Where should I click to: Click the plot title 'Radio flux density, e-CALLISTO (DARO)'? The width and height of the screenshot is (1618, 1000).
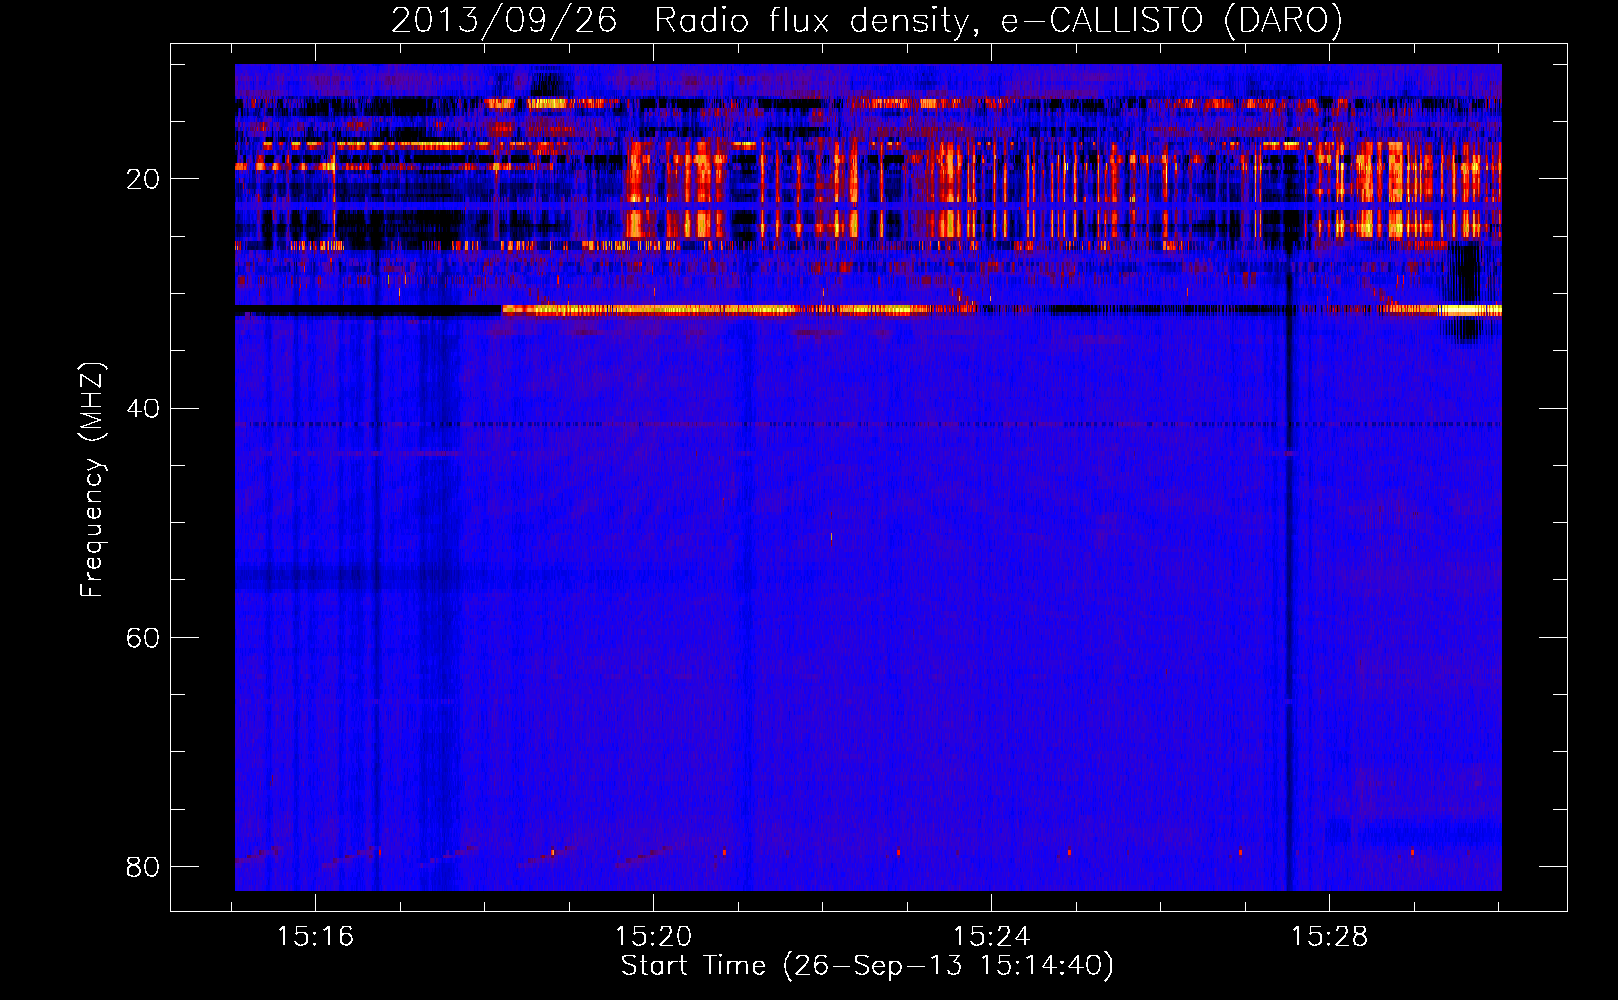point(998,21)
